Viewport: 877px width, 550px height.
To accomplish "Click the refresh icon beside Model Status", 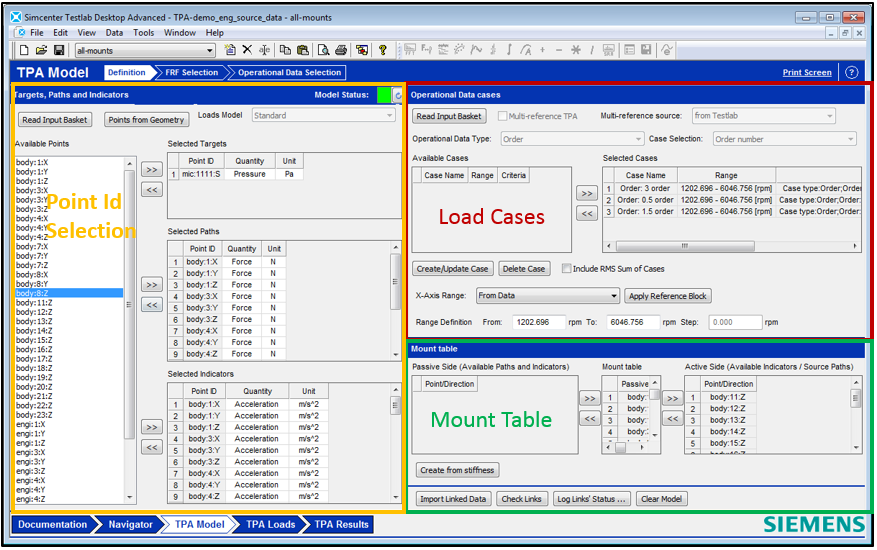I will click(398, 96).
